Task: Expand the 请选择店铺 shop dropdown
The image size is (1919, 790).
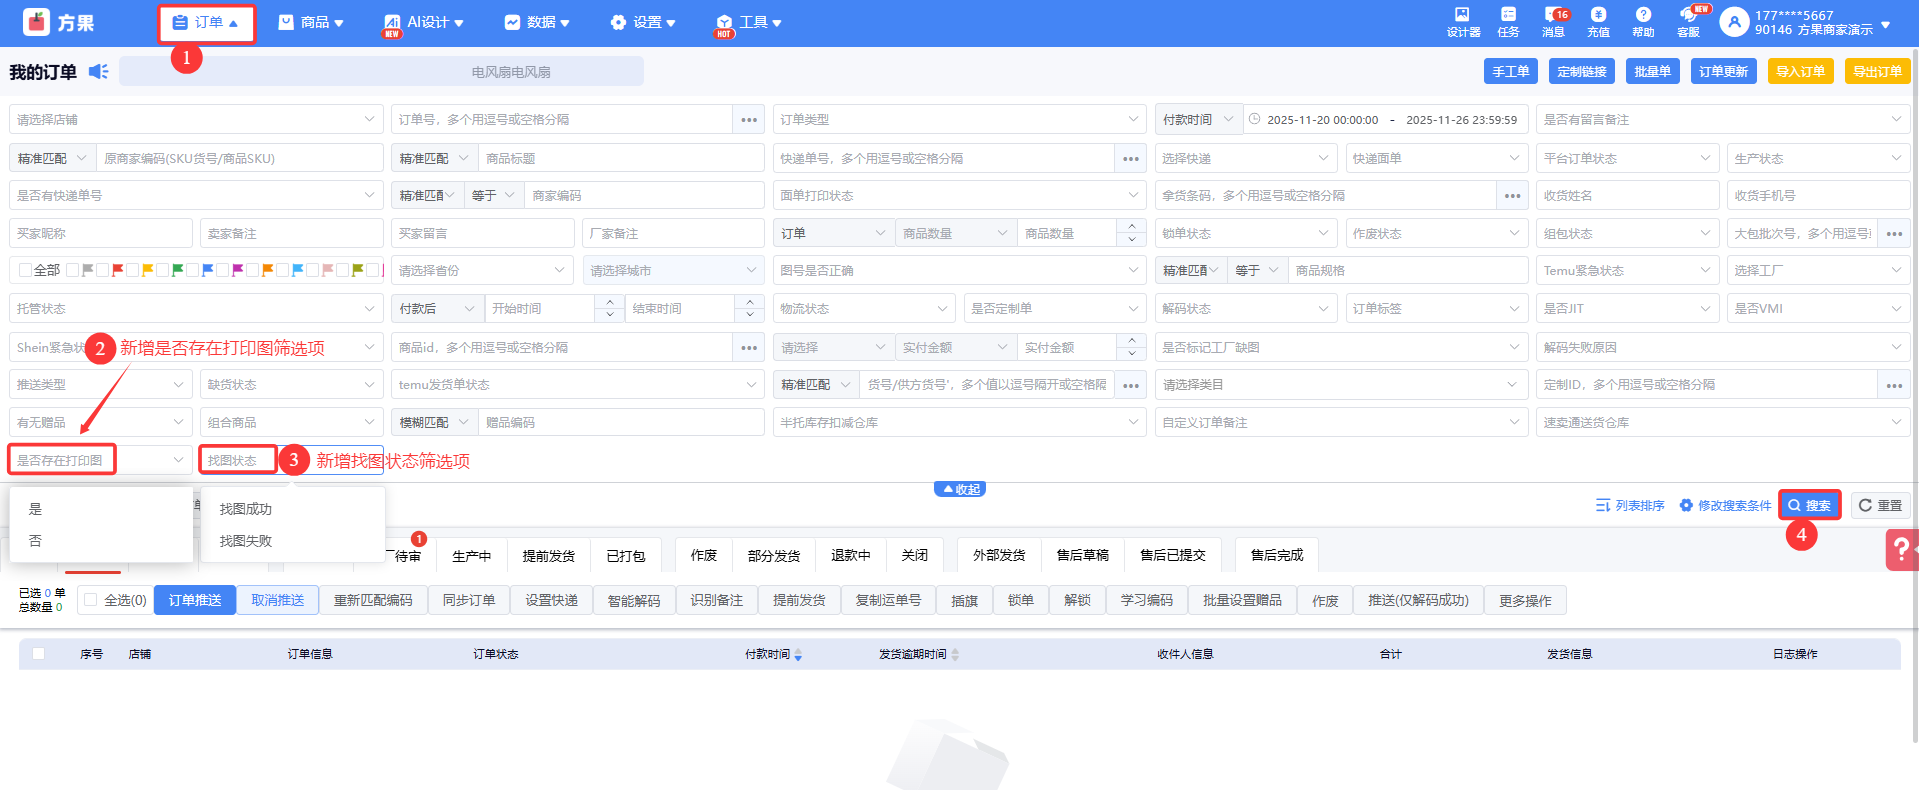Action: (195, 119)
